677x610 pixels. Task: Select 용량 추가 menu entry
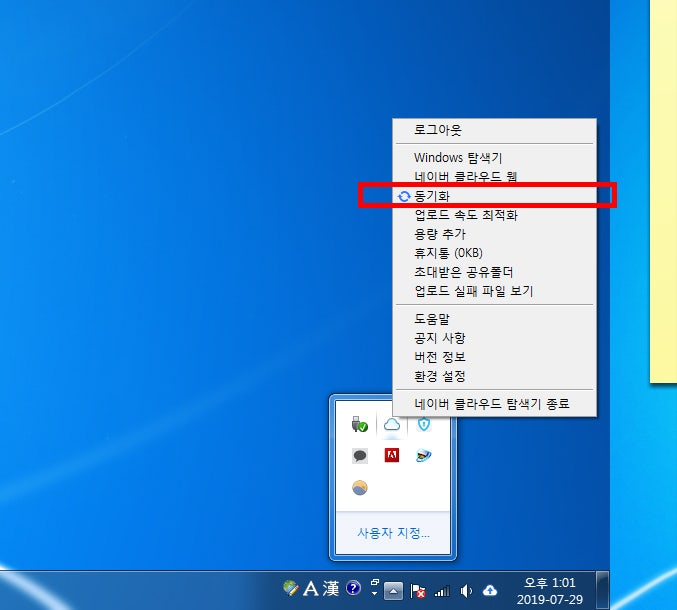pos(494,234)
